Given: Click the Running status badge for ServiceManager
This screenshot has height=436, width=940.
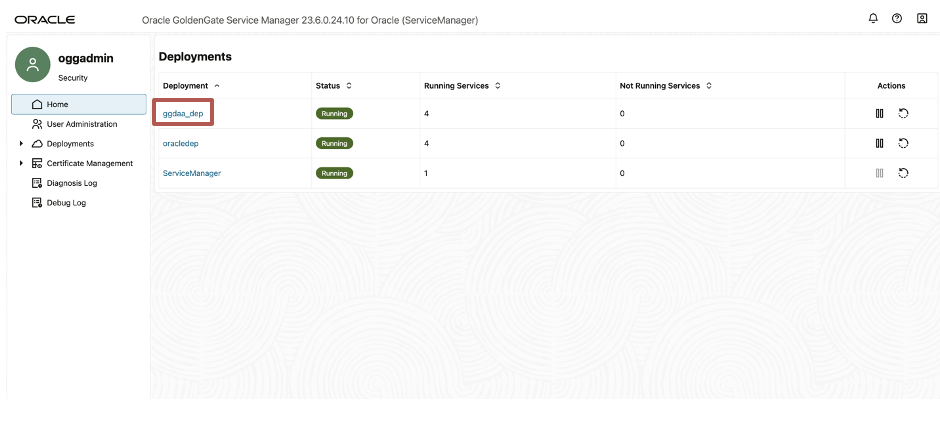Looking at the screenshot, I should point(335,173).
